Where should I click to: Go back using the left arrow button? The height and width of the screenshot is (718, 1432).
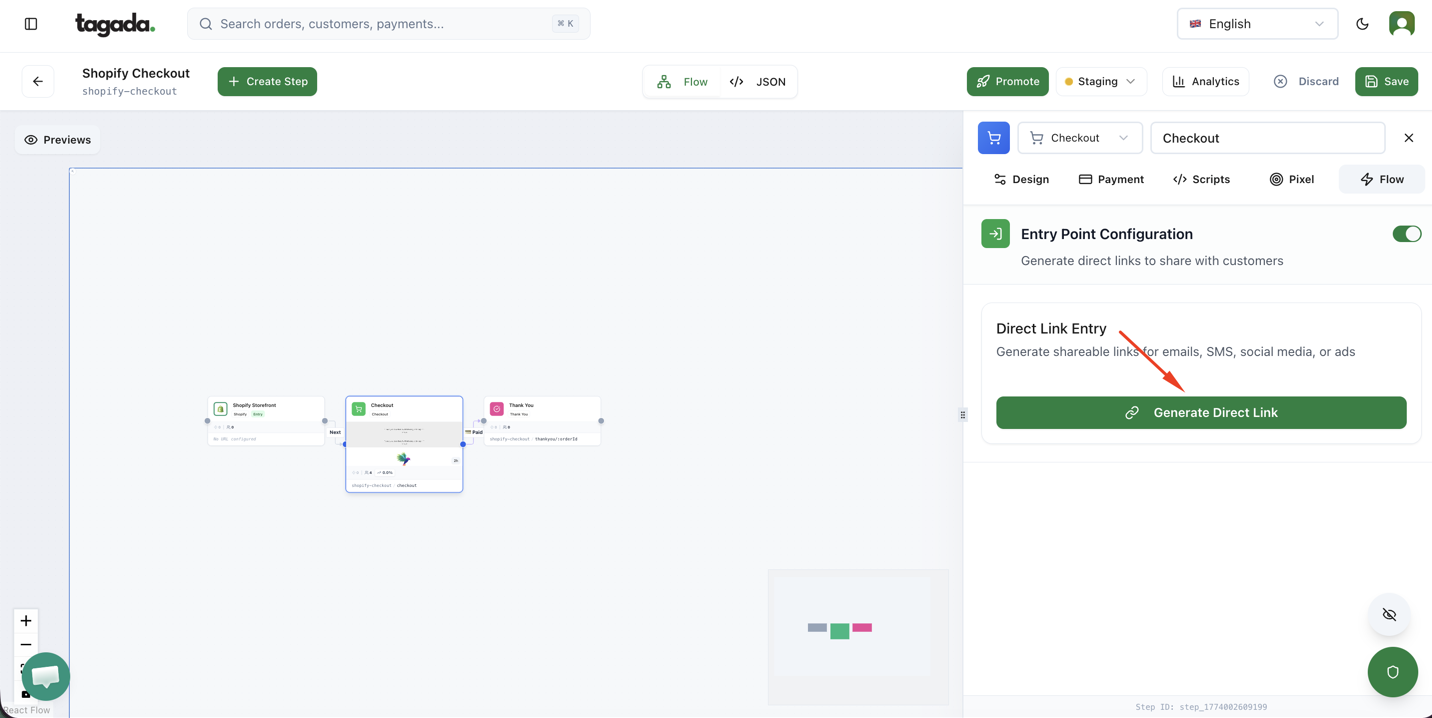point(38,82)
